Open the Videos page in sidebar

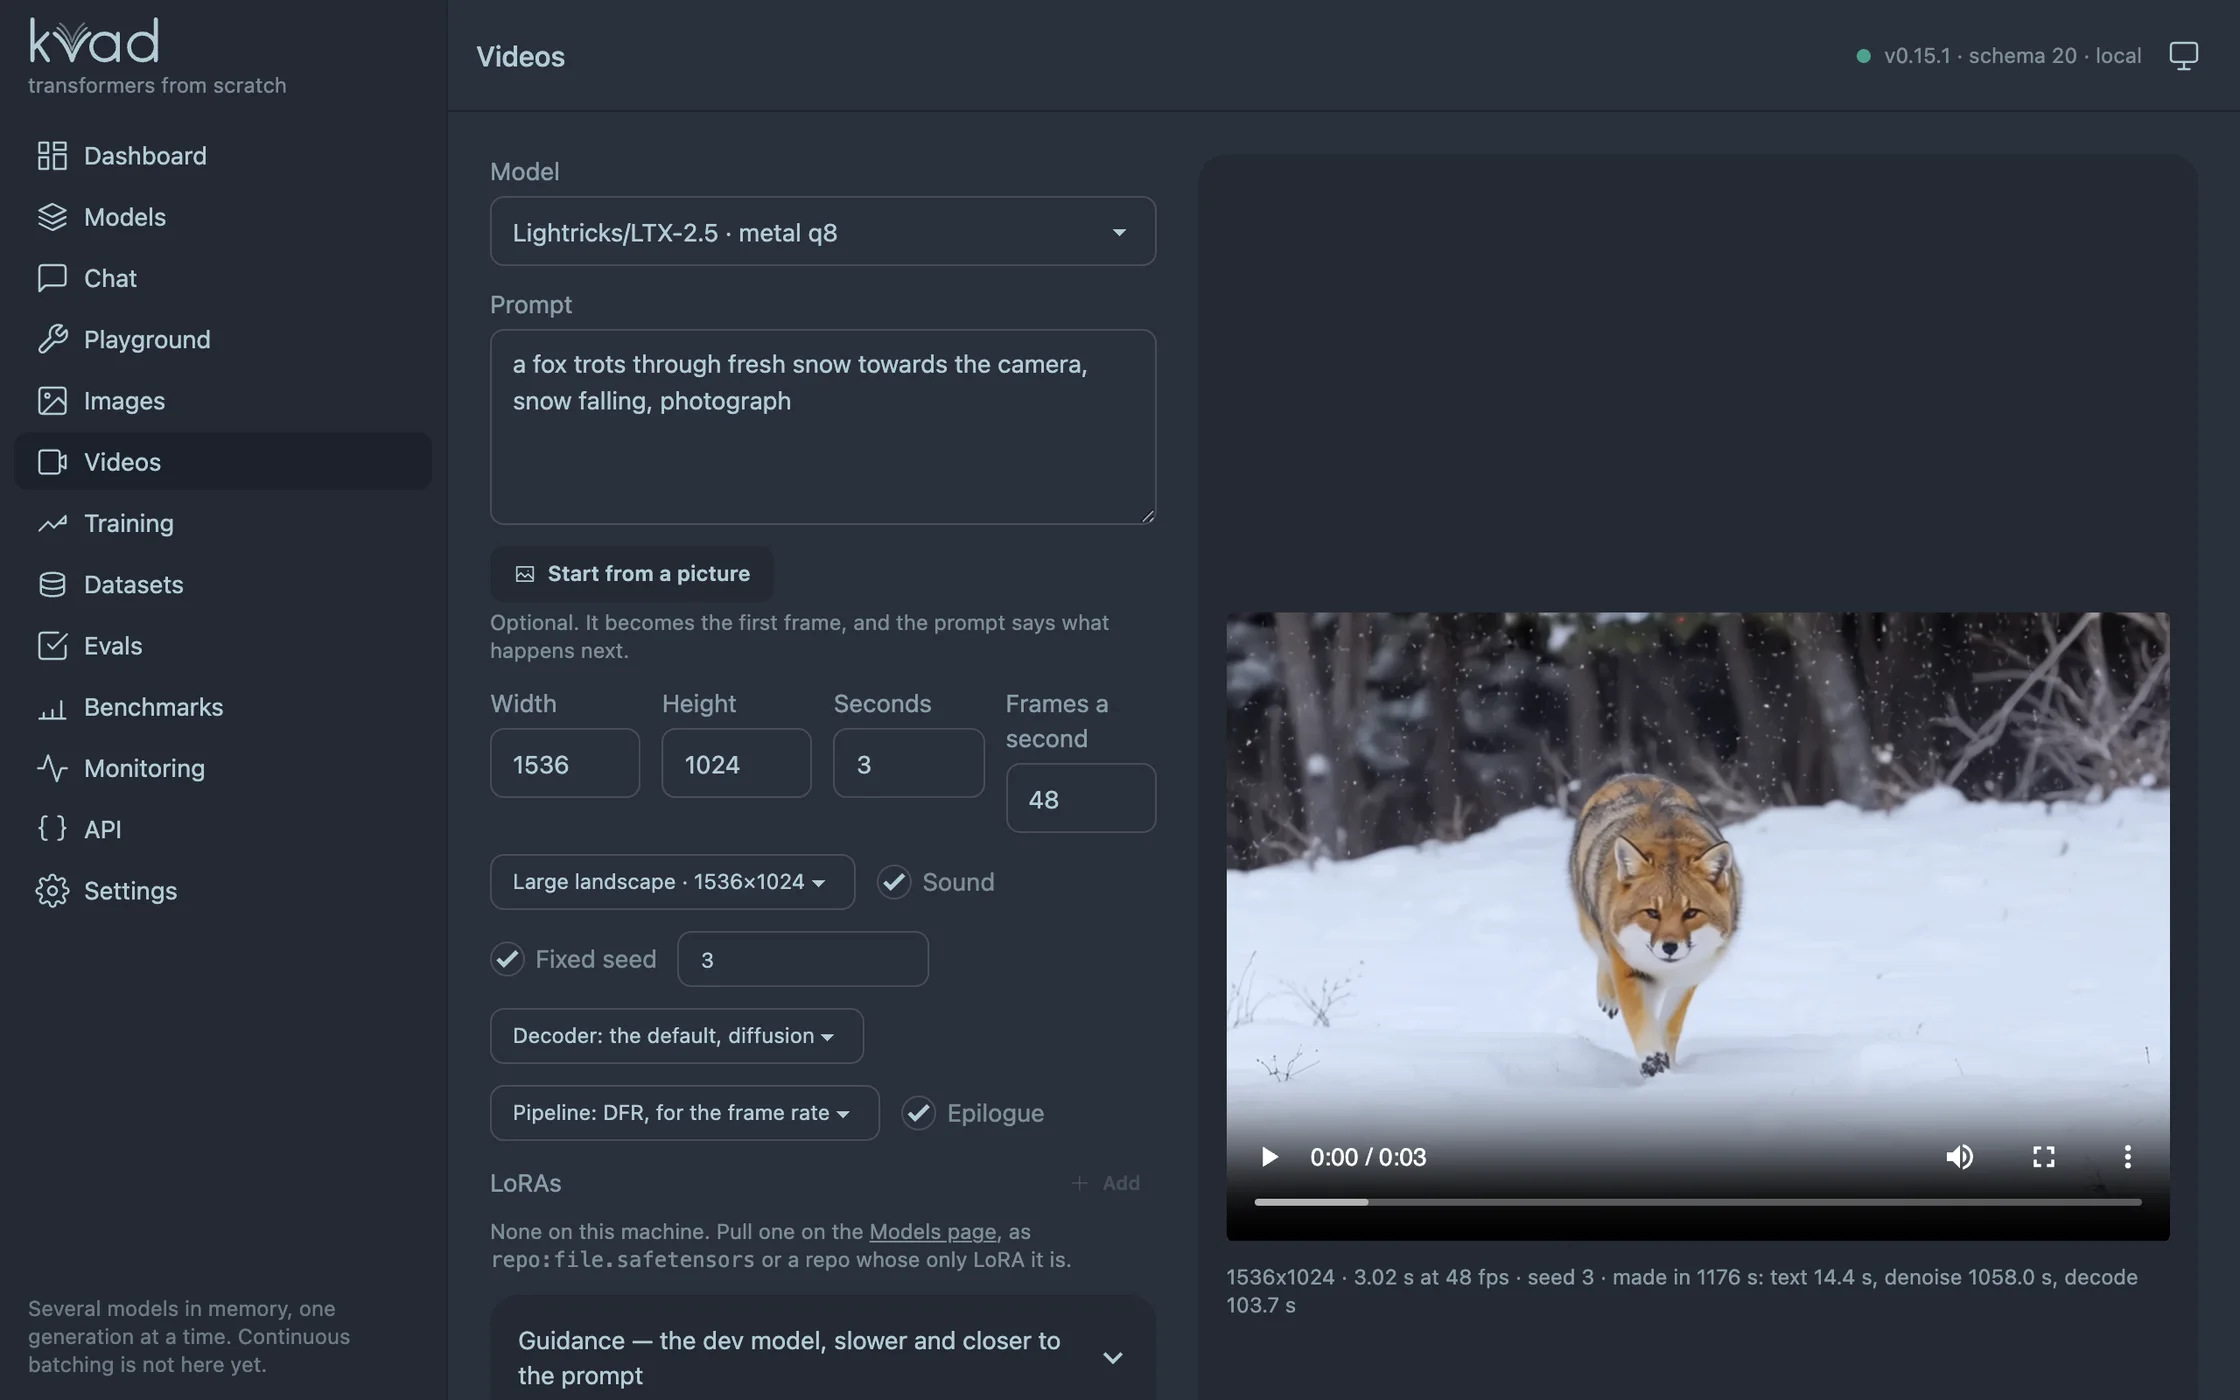(223, 462)
